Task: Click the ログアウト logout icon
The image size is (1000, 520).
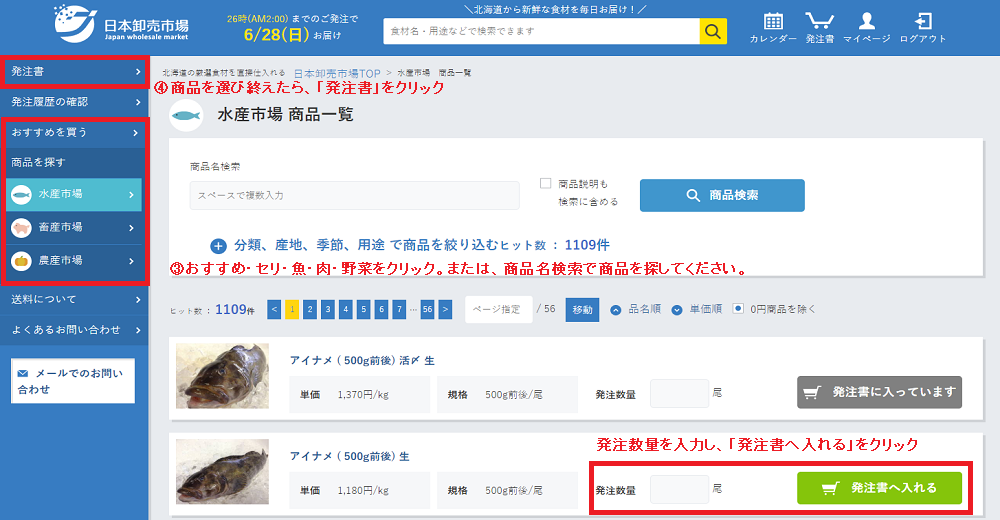Action: point(923,27)
